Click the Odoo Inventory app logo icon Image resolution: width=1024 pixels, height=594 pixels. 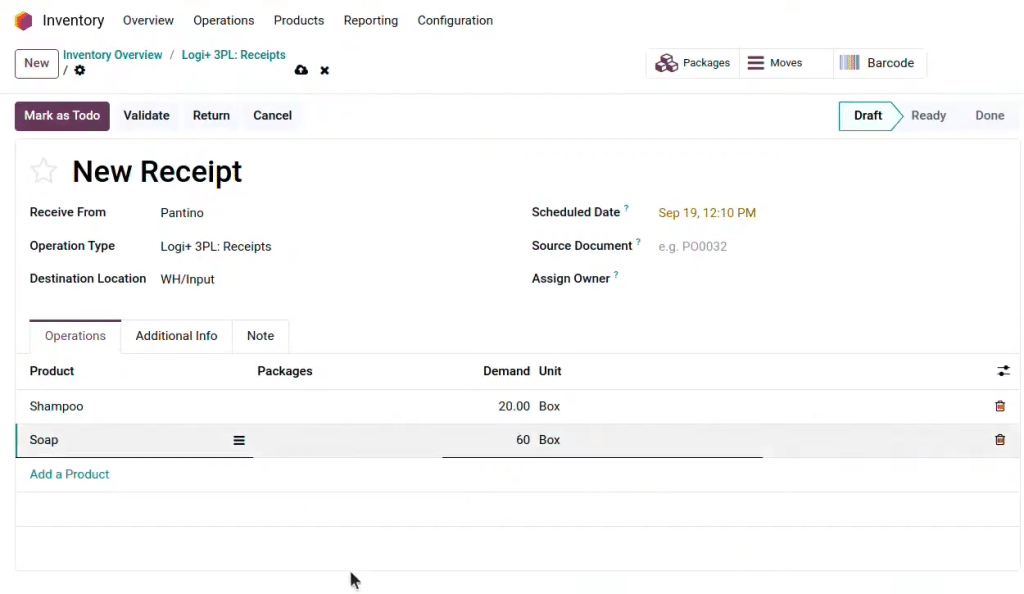23,21
